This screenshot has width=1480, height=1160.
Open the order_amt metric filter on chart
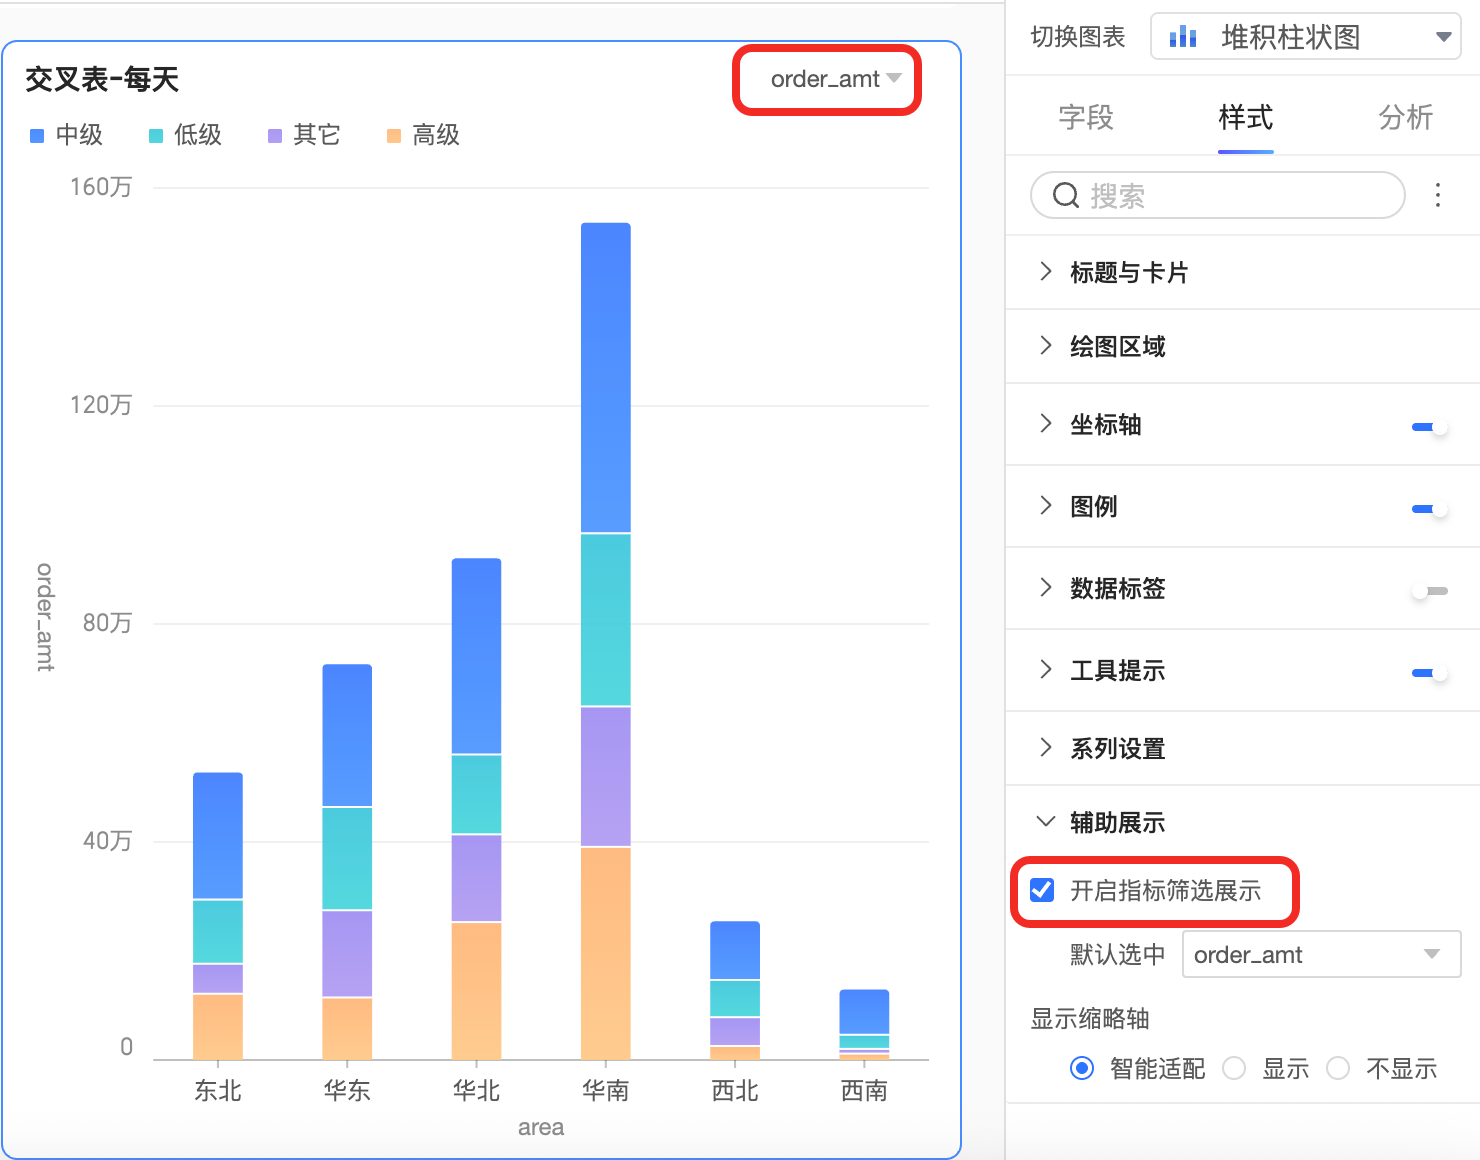pos(835,79)
